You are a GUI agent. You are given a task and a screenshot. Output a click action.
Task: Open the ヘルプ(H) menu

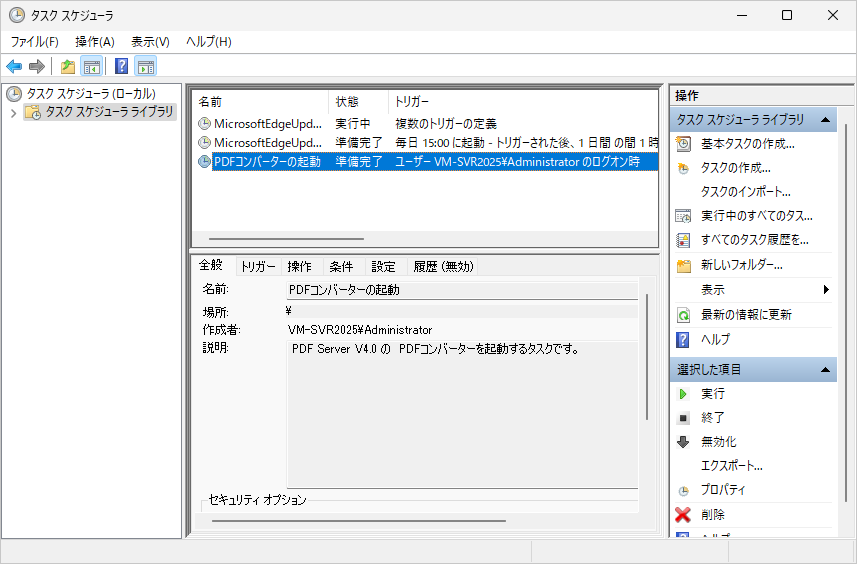[x=209, y=42]
